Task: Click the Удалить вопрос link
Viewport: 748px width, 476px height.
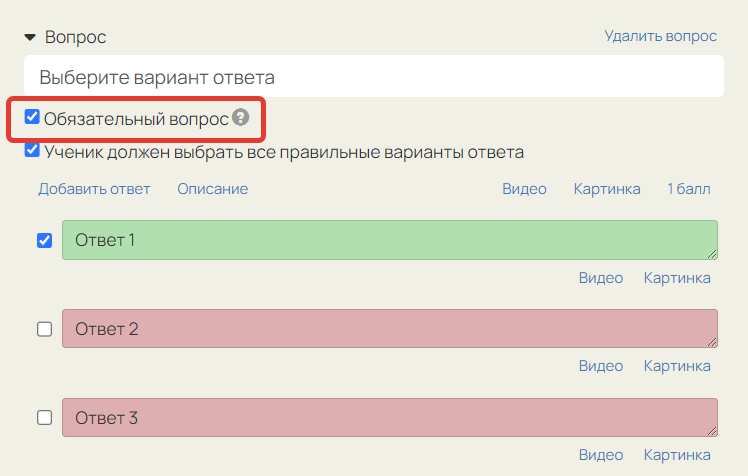Action: 660,36
